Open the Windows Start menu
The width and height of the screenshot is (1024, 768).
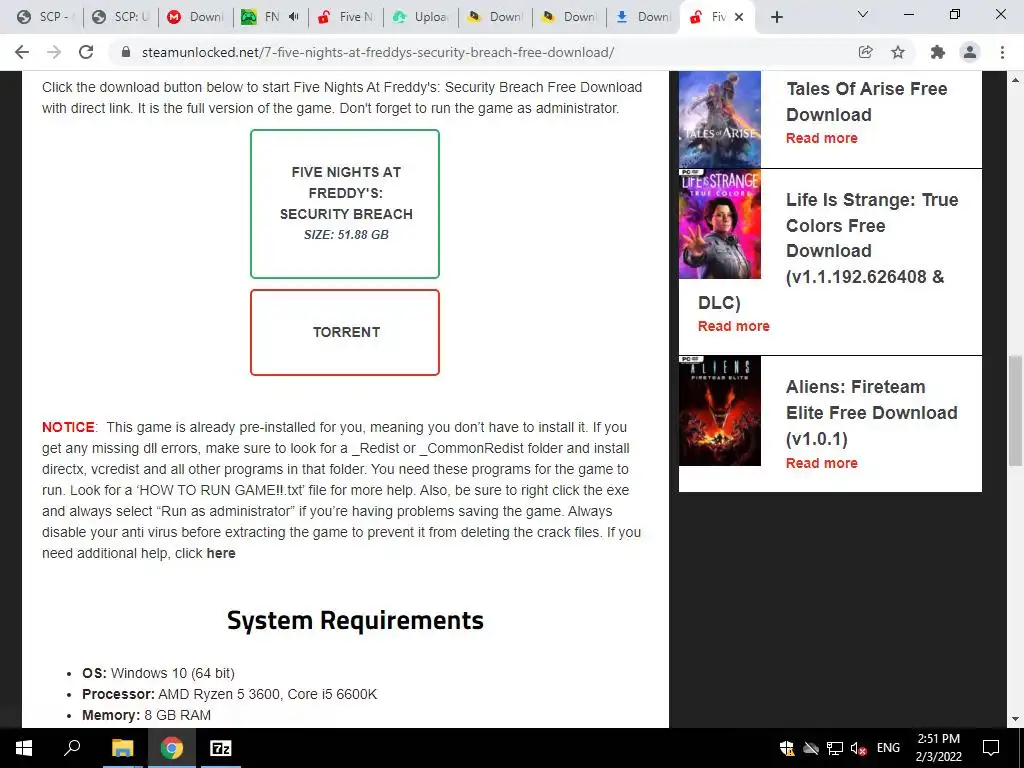pyautogui.click(x=24, y=748)
